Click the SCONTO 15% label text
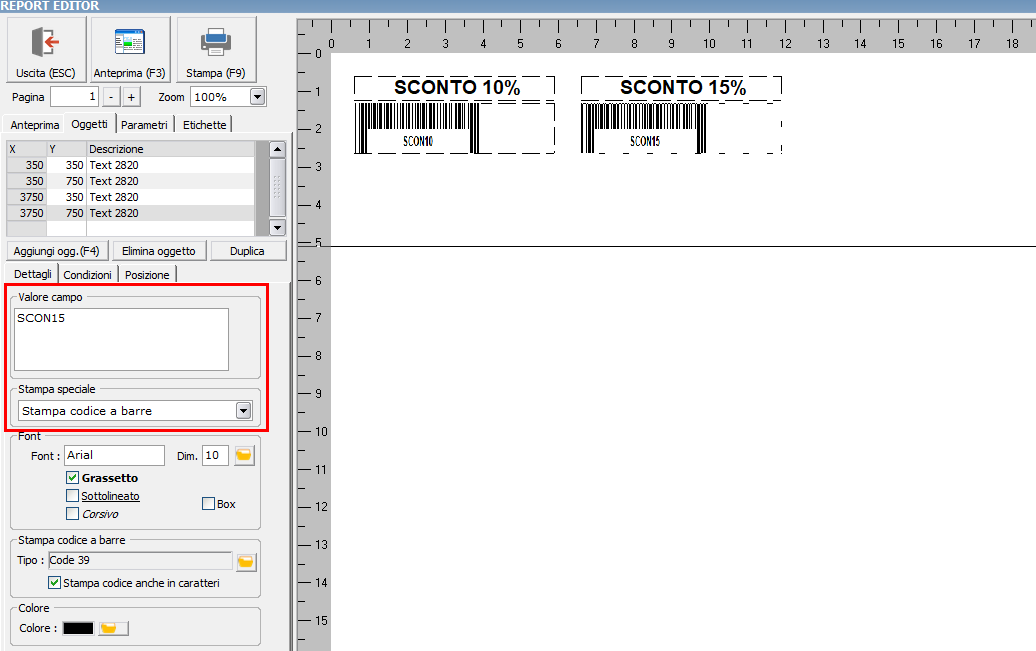 pyautogui.click(x=683, y=87)
